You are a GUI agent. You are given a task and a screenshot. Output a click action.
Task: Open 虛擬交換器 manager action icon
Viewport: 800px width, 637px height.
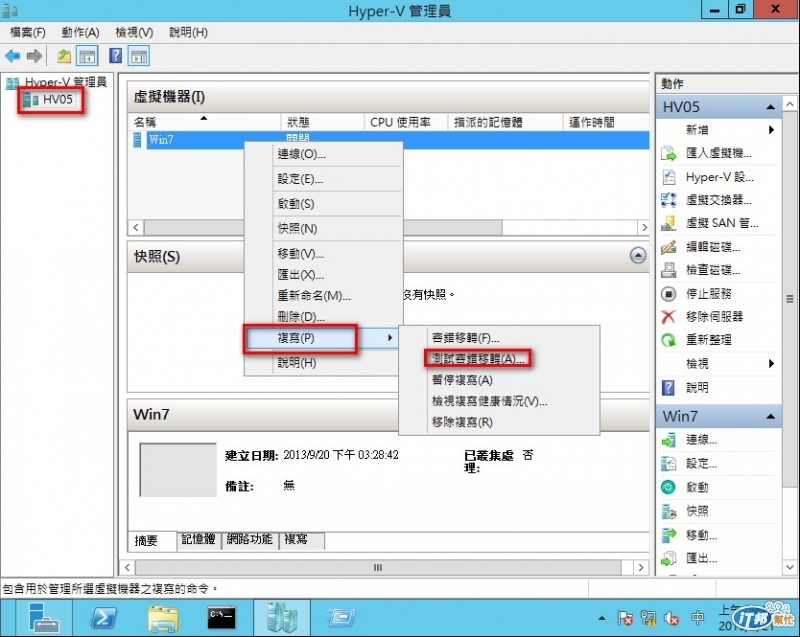click(668, 200)
